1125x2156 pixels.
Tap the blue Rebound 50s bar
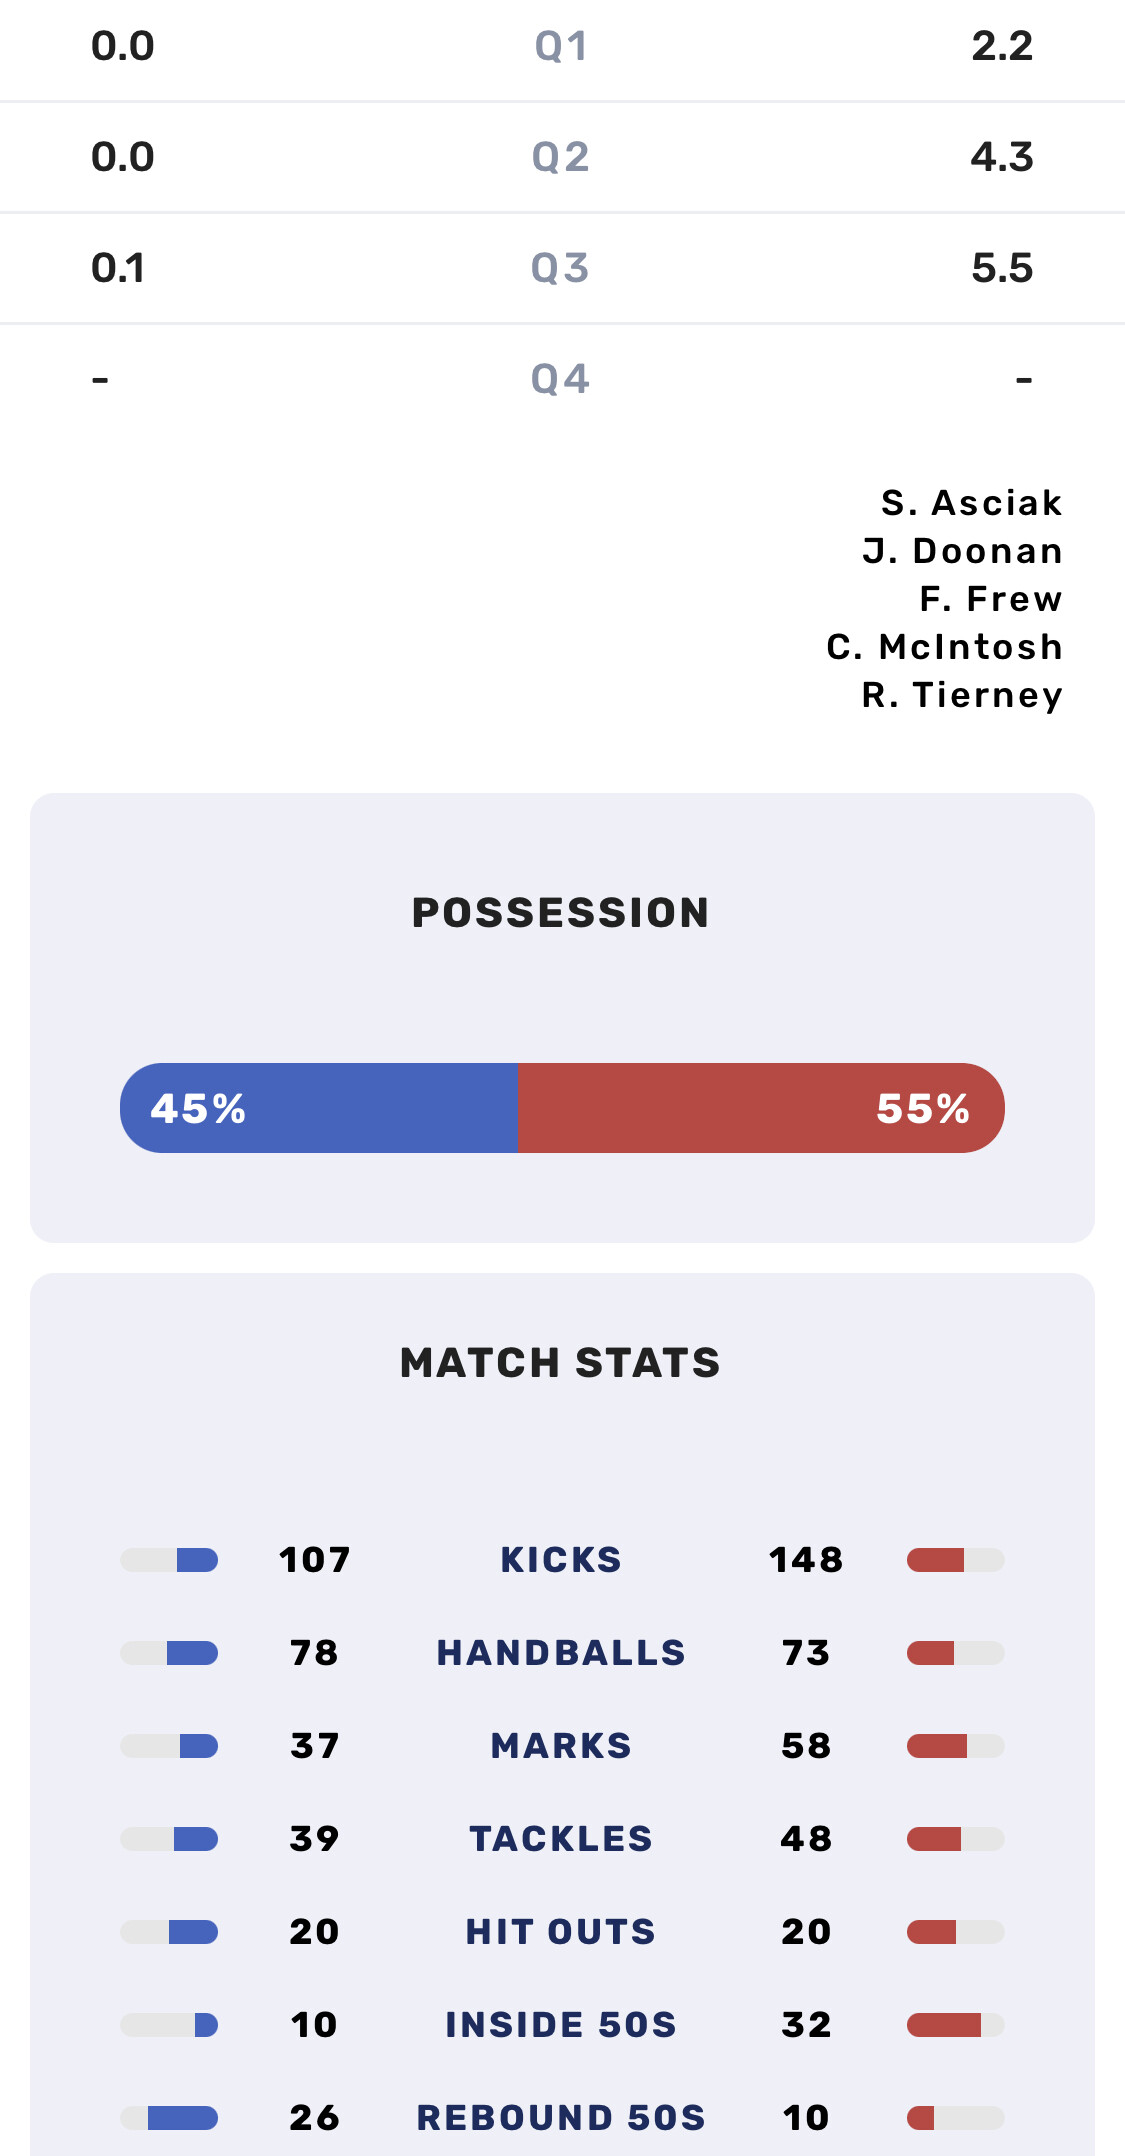click(182, 2118)
